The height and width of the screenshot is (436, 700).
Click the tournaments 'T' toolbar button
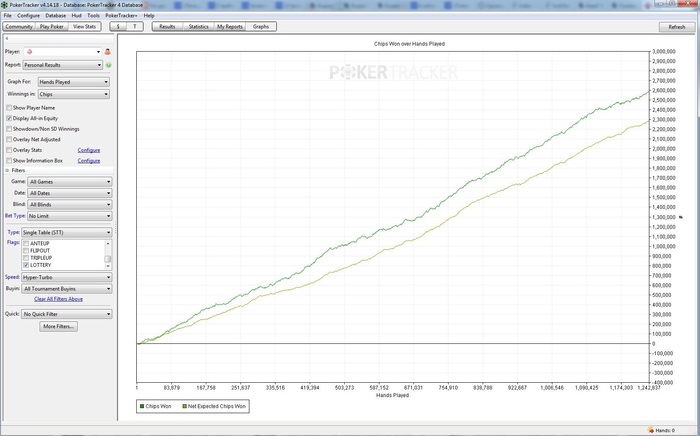coord(136,27)
